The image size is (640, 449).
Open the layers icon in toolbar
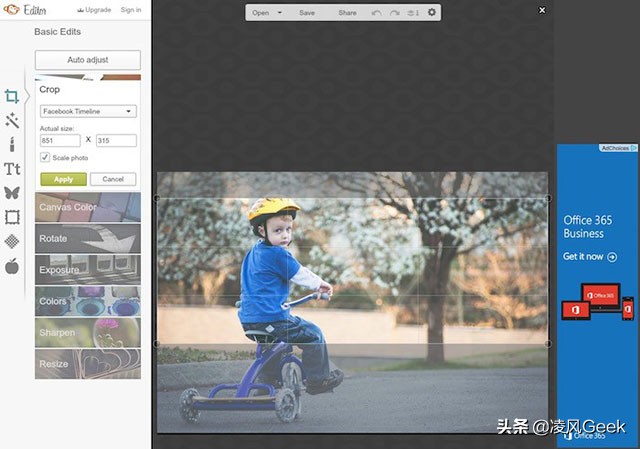click(413, 13)
